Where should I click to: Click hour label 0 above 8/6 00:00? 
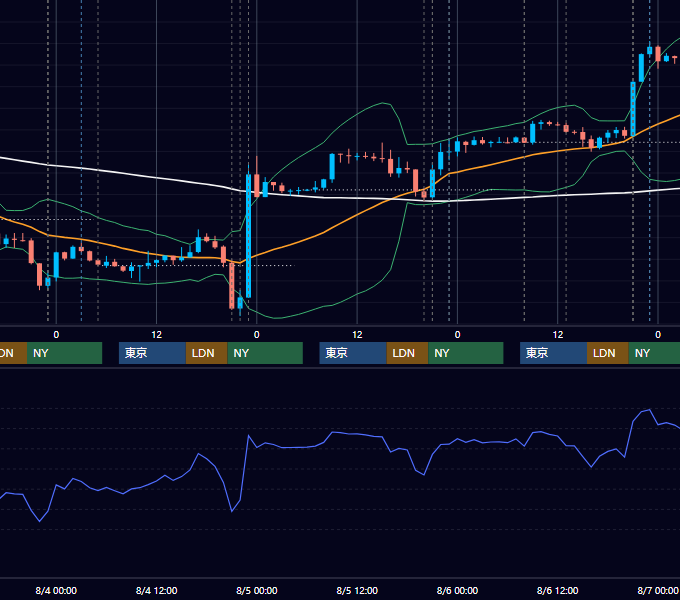(x=457, y=335)
